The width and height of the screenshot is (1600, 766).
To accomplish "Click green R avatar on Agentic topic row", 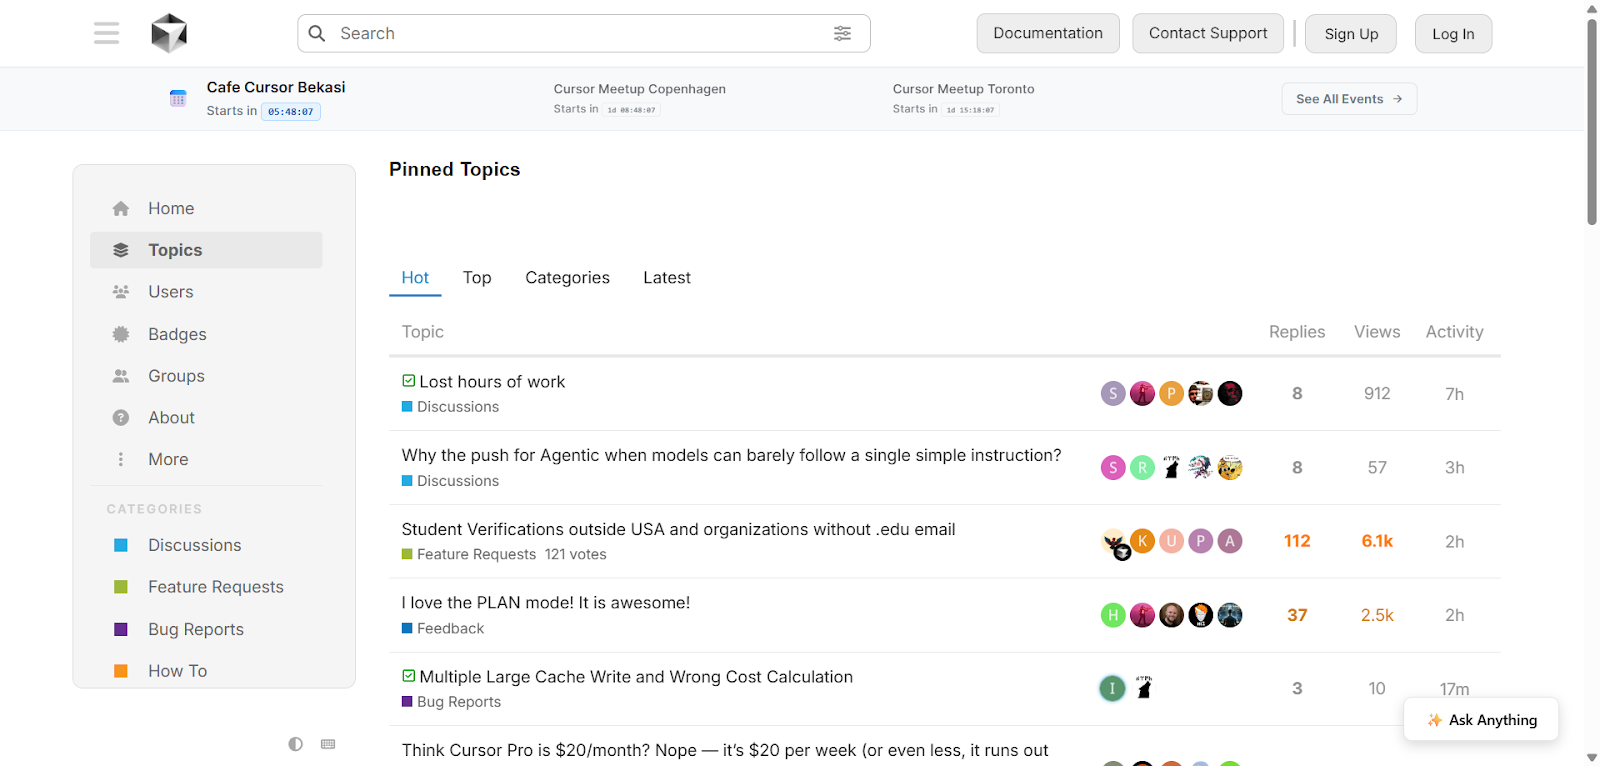I will [1142, 467].
